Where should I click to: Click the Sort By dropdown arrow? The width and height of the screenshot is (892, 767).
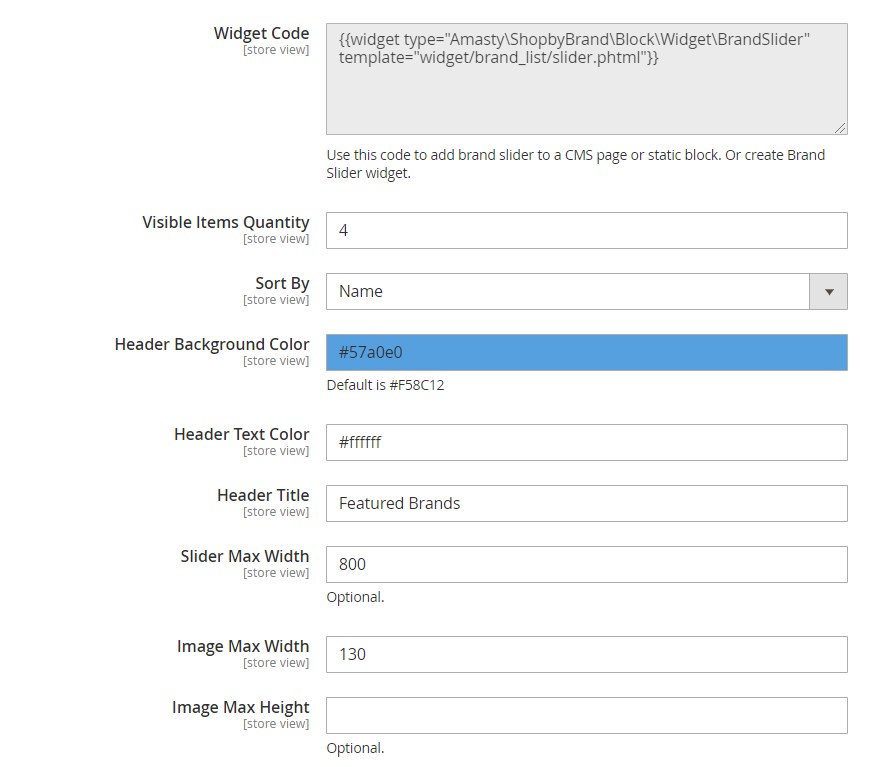click(828, 291)
